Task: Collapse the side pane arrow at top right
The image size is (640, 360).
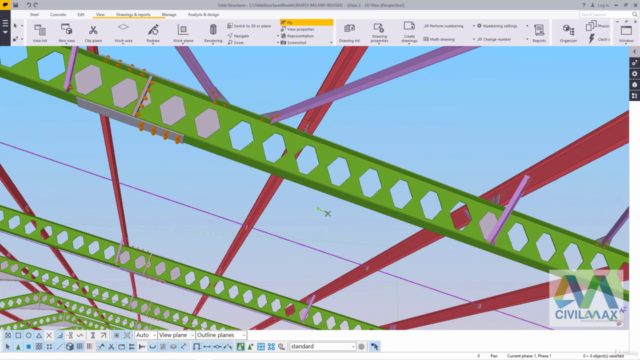Action: click(x=634, y=52)
